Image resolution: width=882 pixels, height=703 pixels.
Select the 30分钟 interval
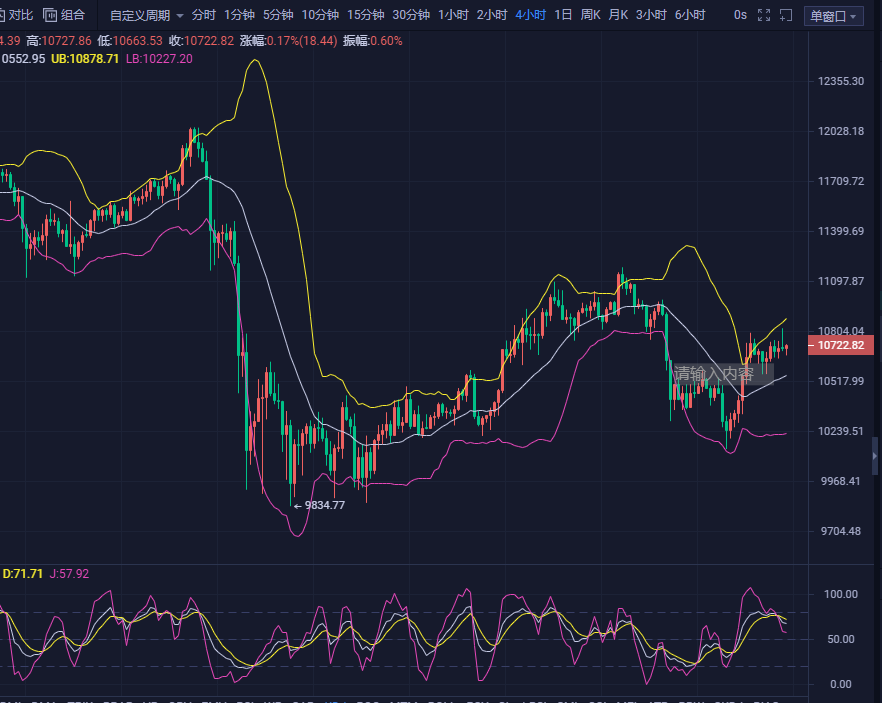pyautogui.click(x=411, y=15)
